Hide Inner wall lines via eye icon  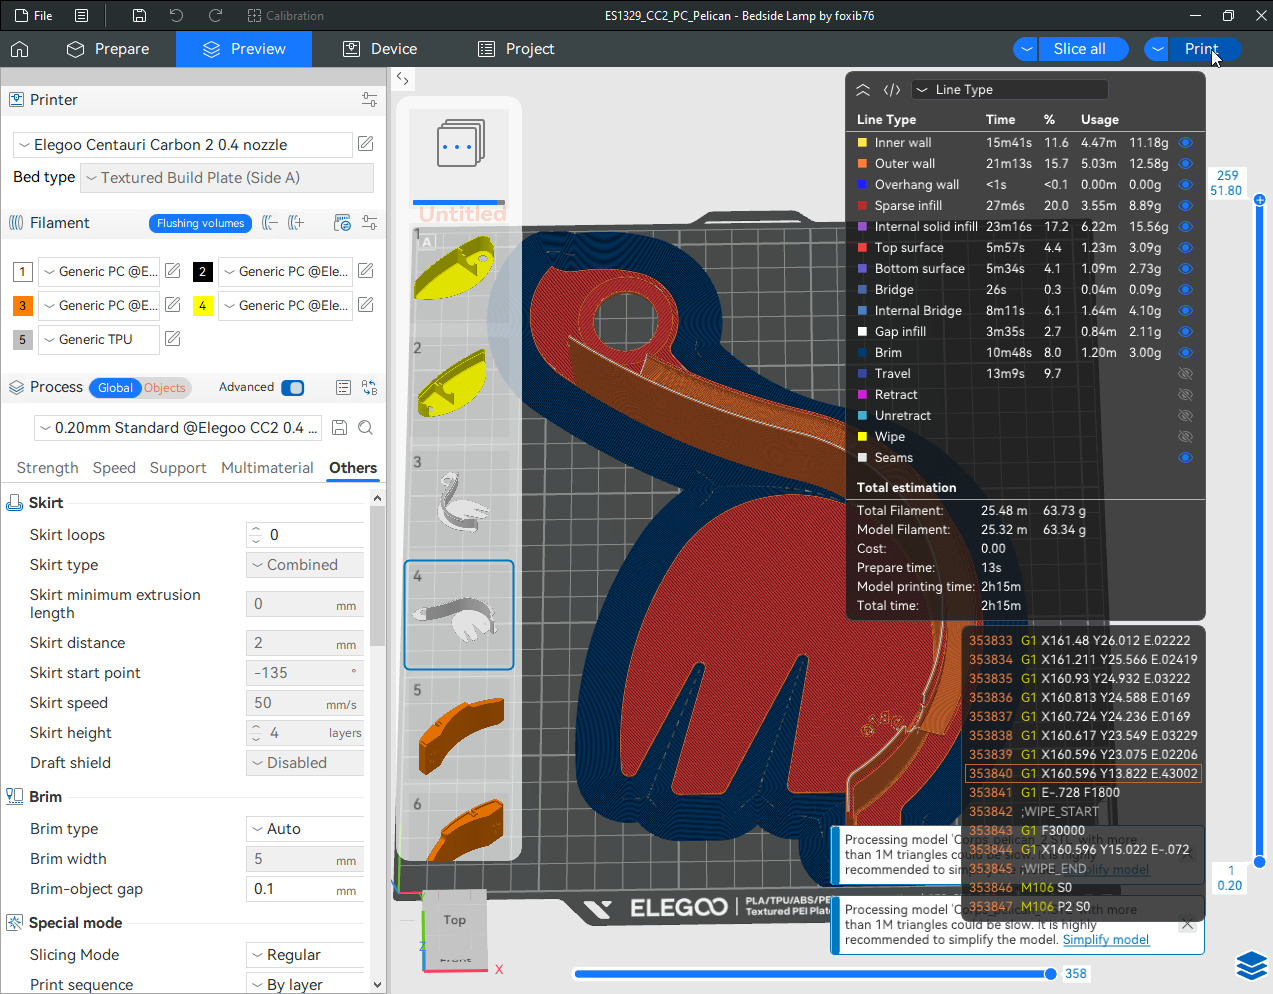coord(1185,143)
